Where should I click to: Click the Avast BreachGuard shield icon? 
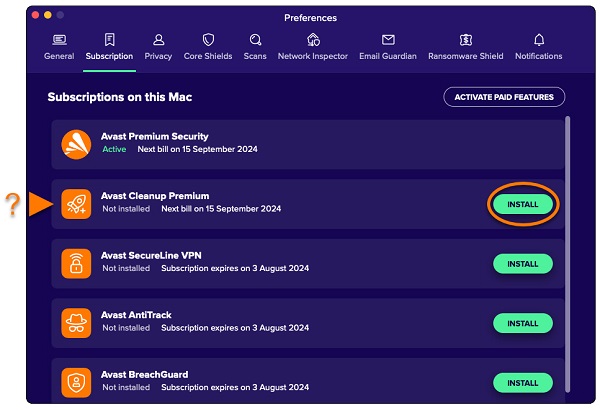coord(77,382)
